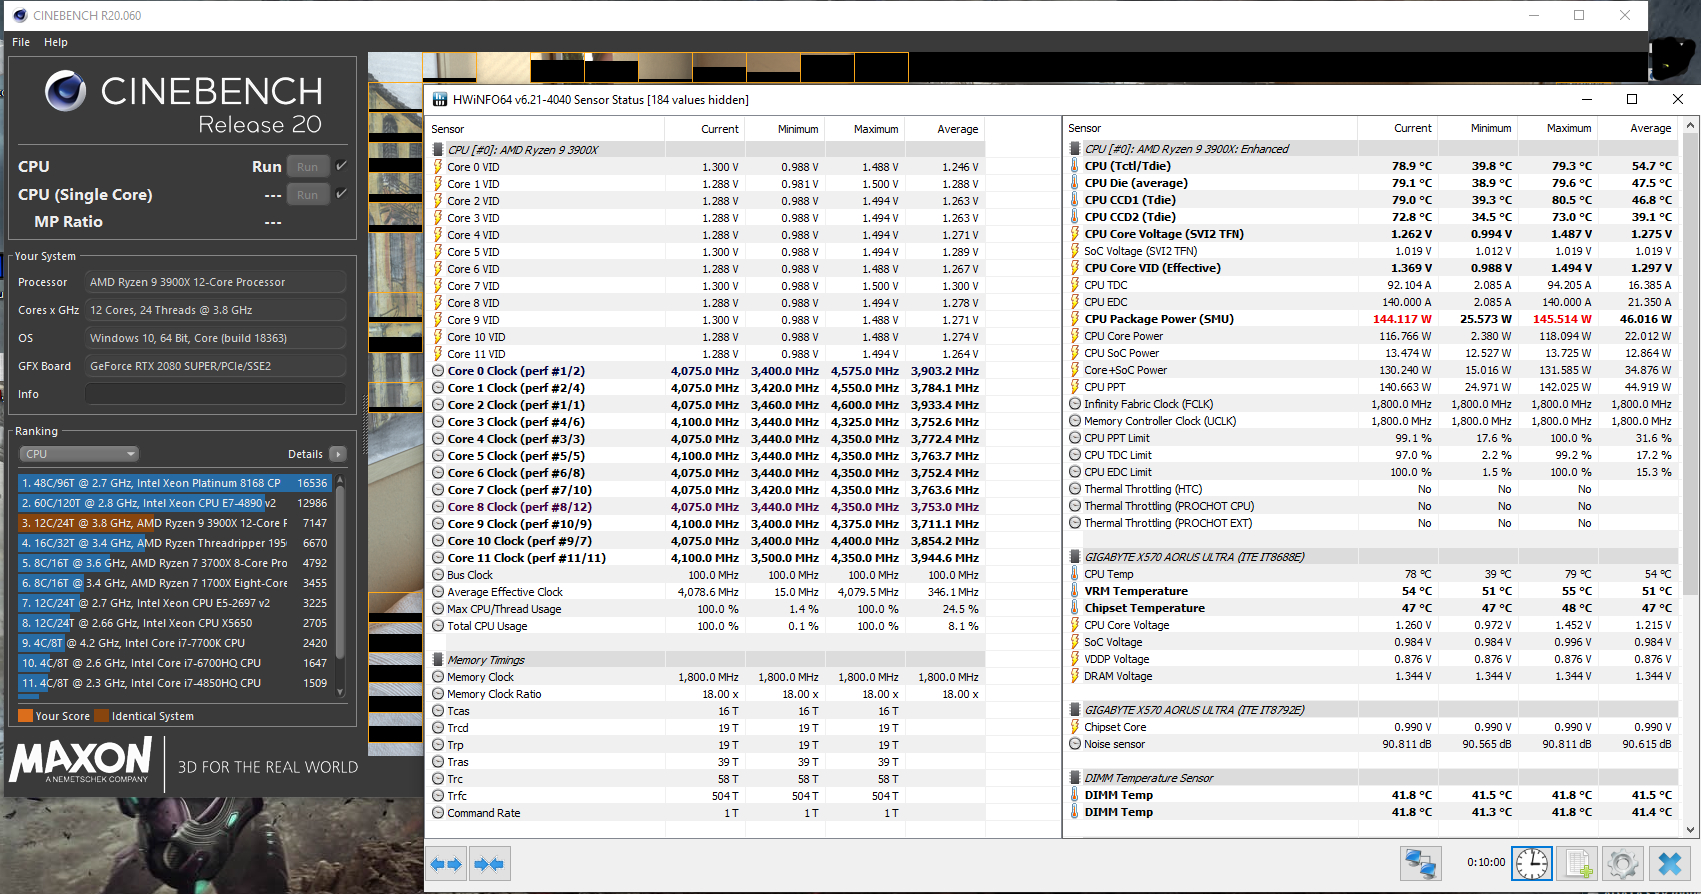Start logging sensors to a file
Image resolution: width=1701 pixels, height=894 pixels.
[x=1577, y=863]
